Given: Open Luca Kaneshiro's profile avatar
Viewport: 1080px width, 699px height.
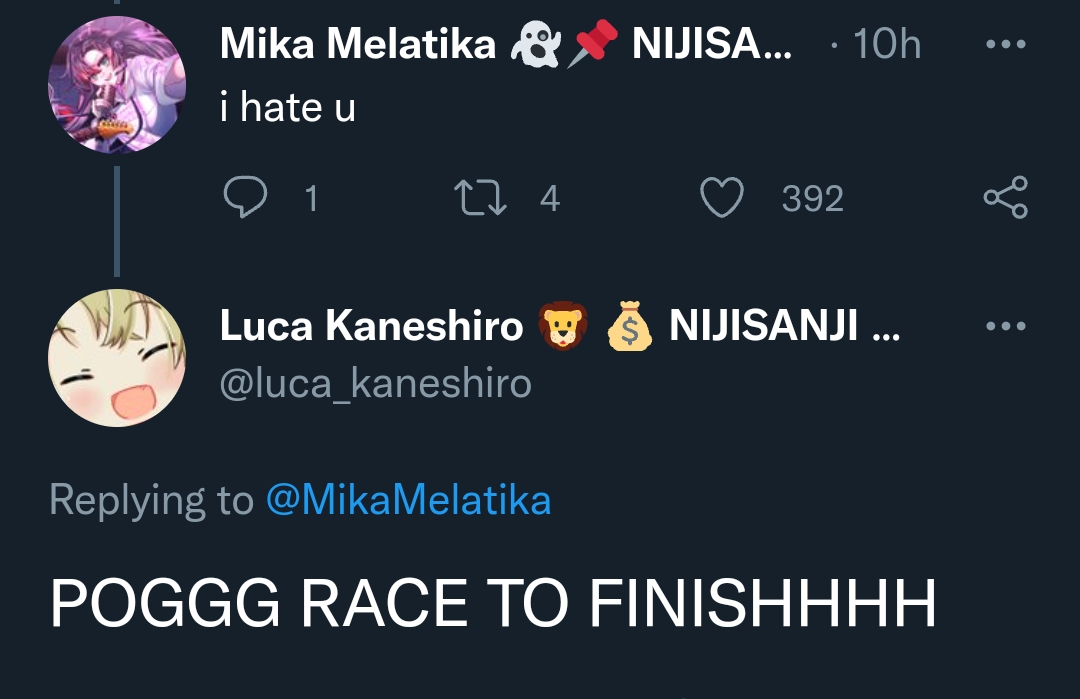Looking at the screenshot, I should click(117, 358).
